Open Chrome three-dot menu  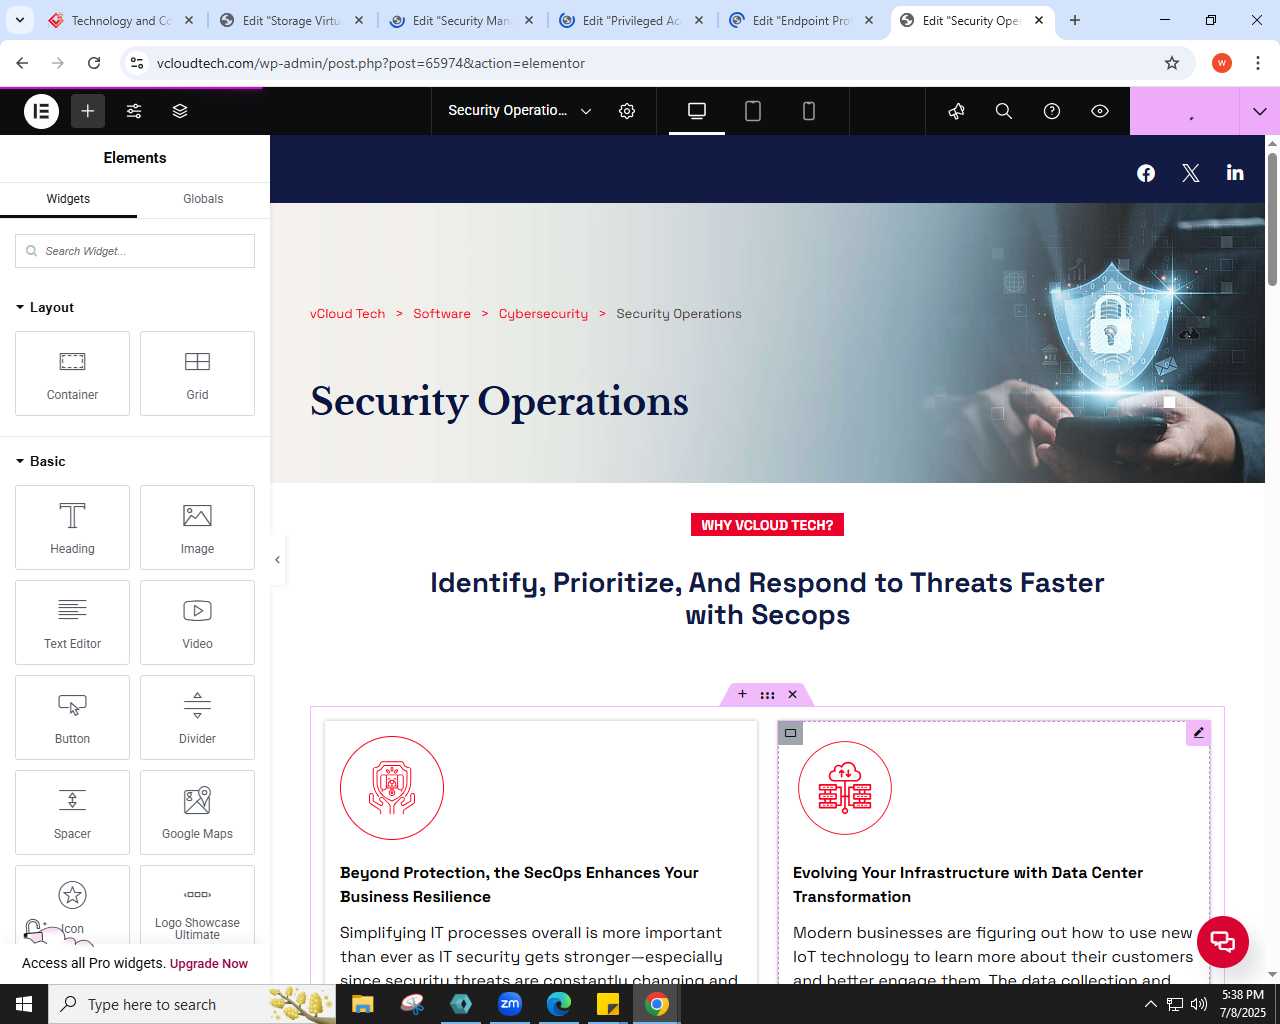[1257, 63]
